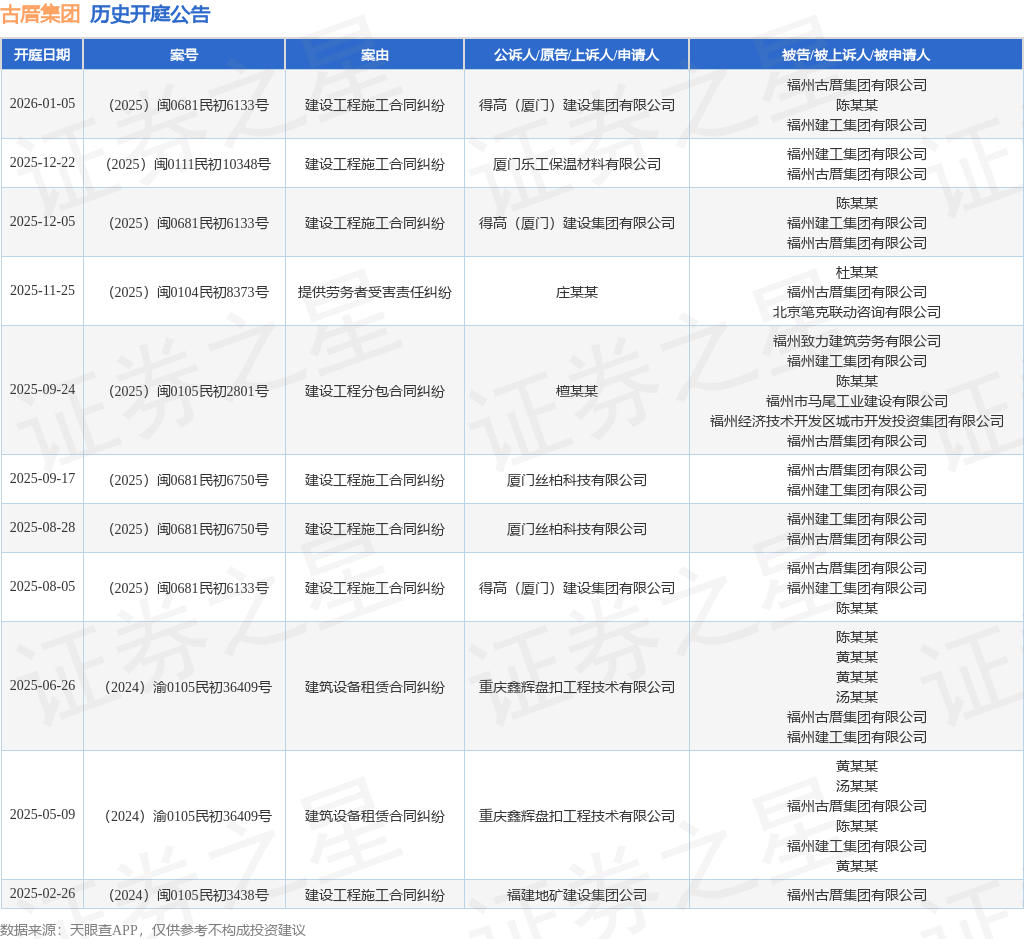
Task: Click the date 2025-05-09
Action: pyautogui.click(x=42, y=814)
